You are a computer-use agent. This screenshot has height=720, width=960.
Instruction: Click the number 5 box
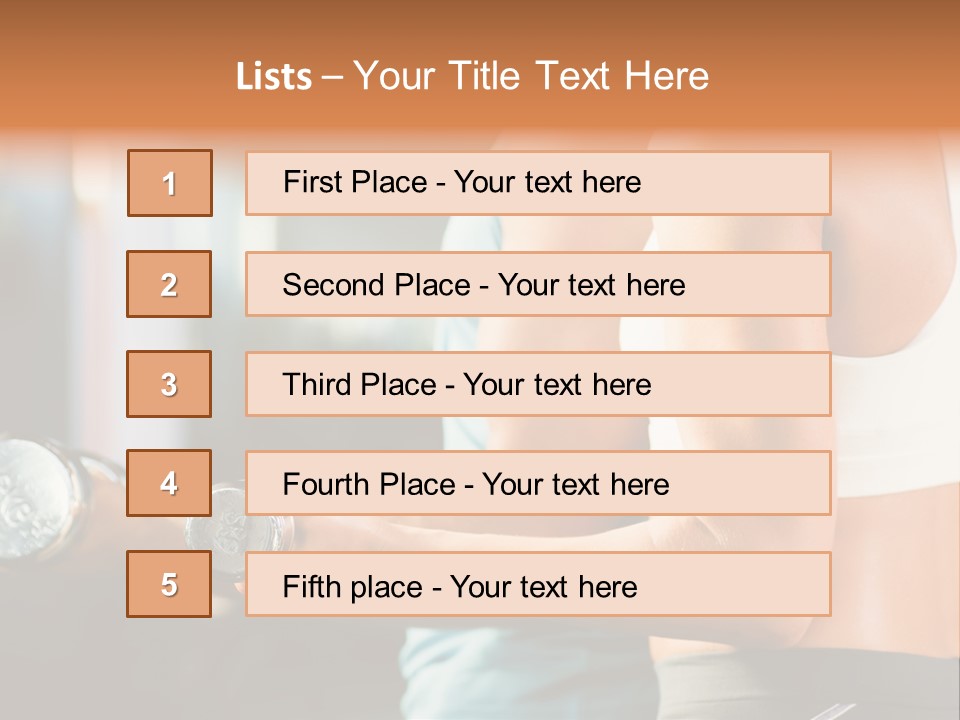click(169, 584)
